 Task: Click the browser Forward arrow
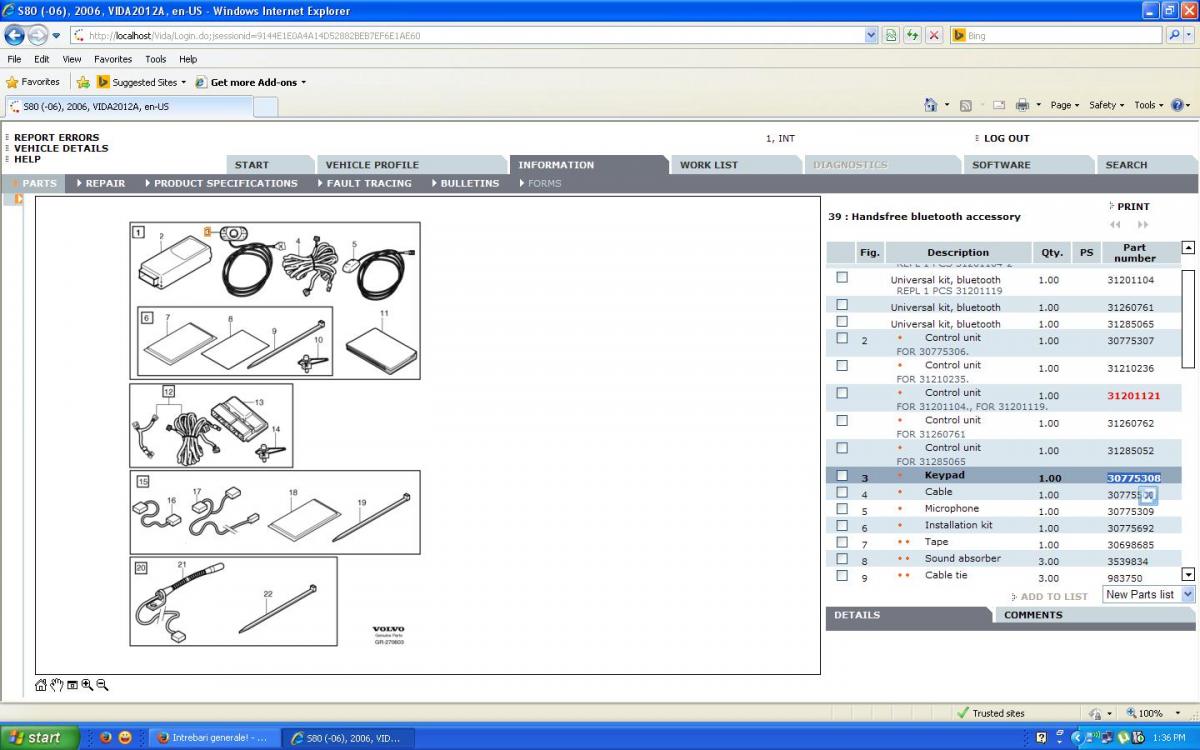tap(38, 35)
